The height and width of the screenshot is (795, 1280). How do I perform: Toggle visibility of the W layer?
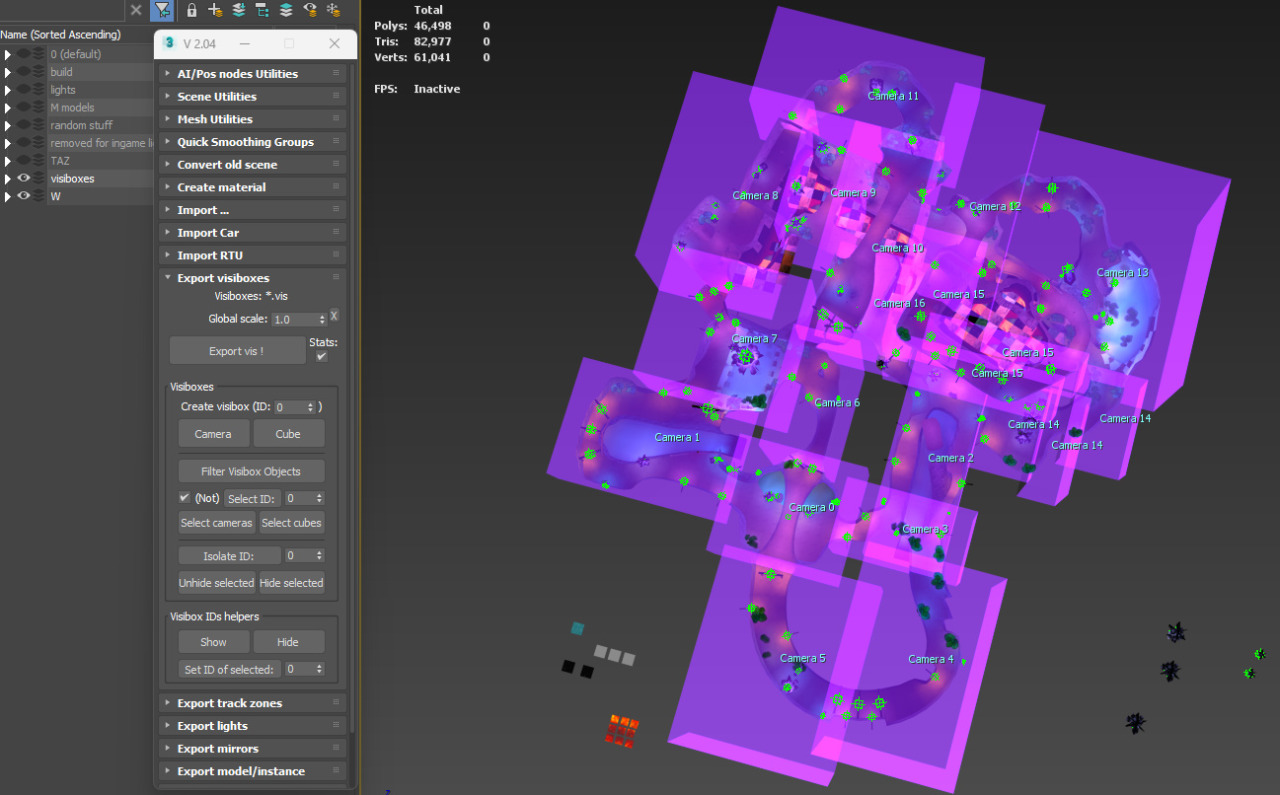point(24,197)
